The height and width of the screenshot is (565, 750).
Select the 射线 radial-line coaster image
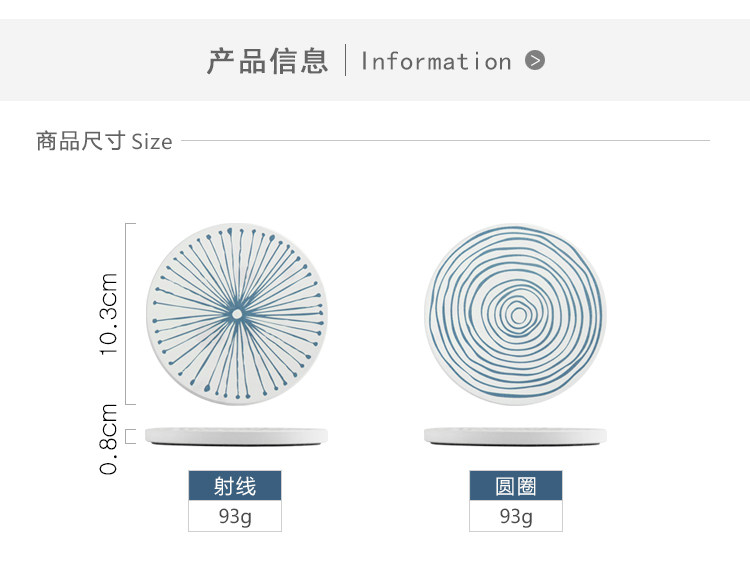click(237, 314)
